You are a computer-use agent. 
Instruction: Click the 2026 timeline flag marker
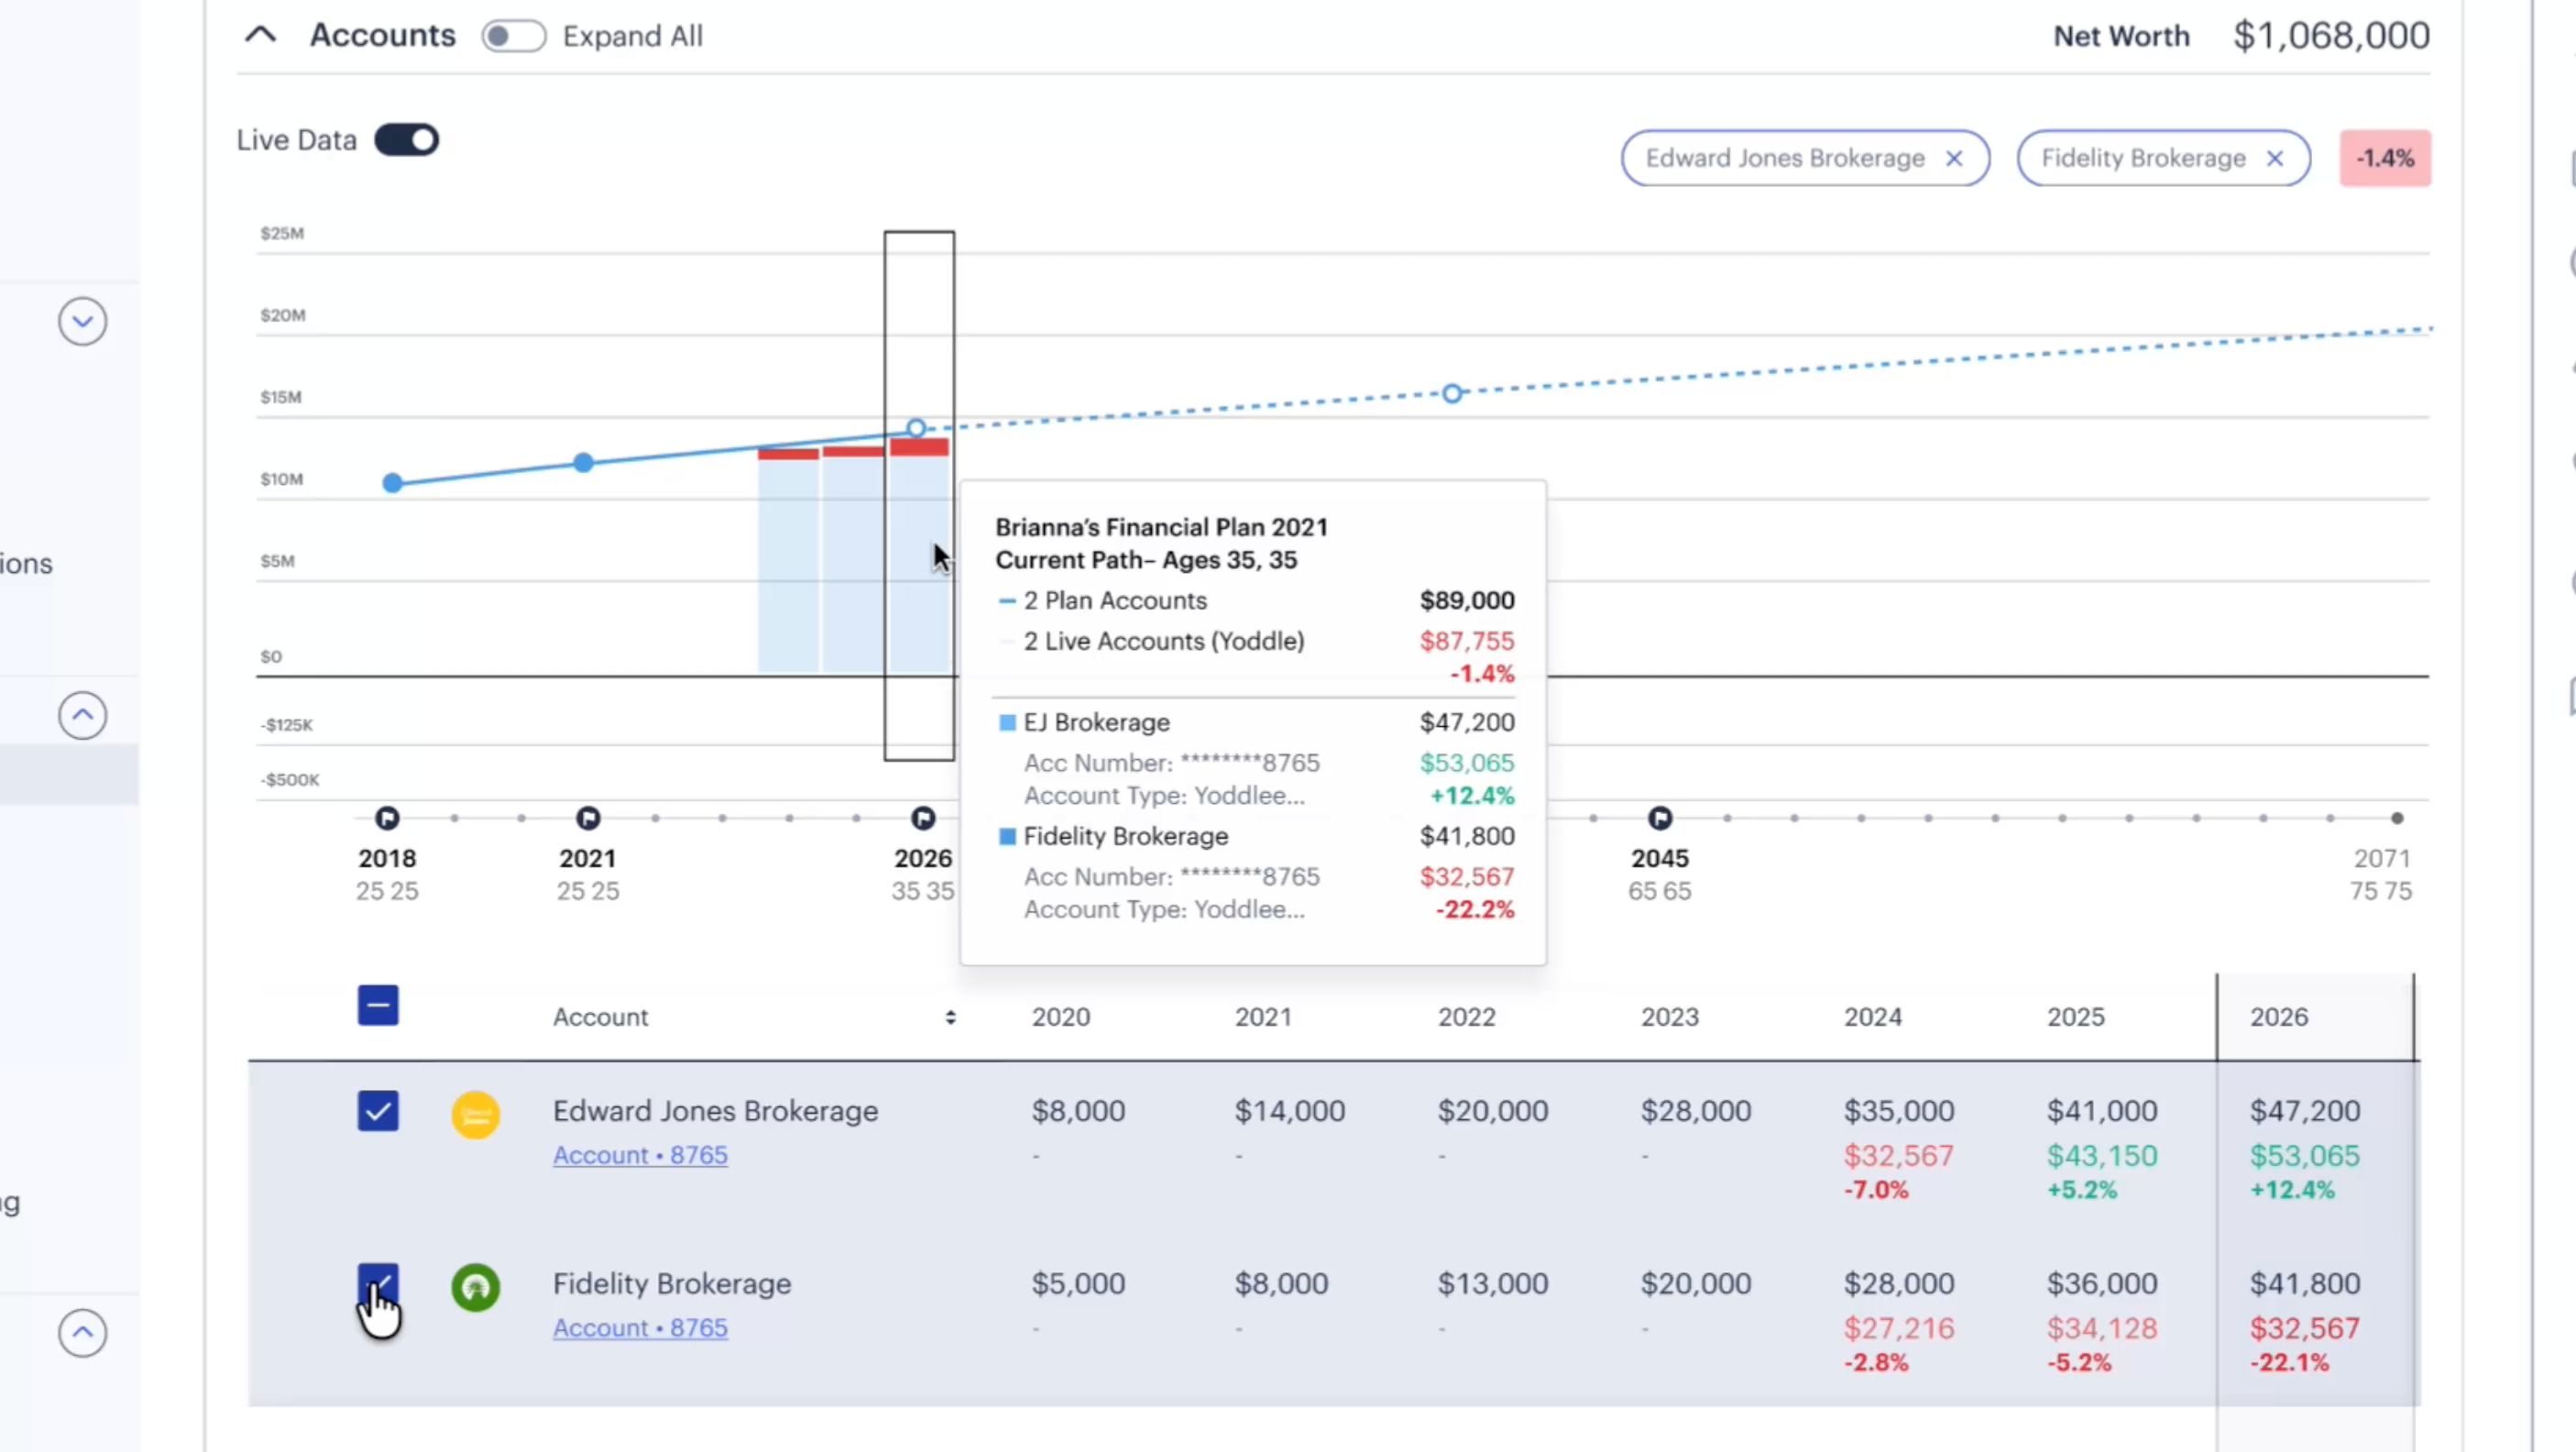click(x=923, y=818)
